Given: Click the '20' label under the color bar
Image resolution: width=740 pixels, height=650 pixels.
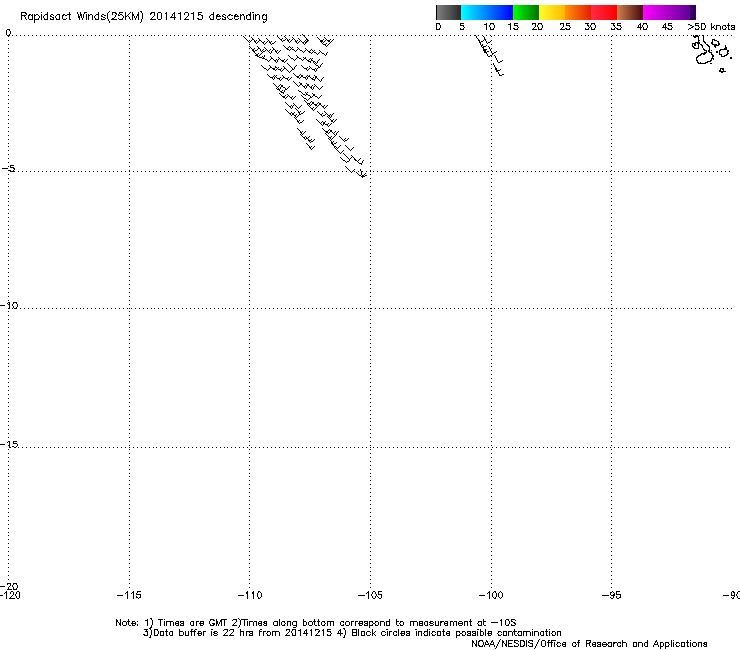Looking at the screenshot, I should pyautogui.click(x=537, y=27).
